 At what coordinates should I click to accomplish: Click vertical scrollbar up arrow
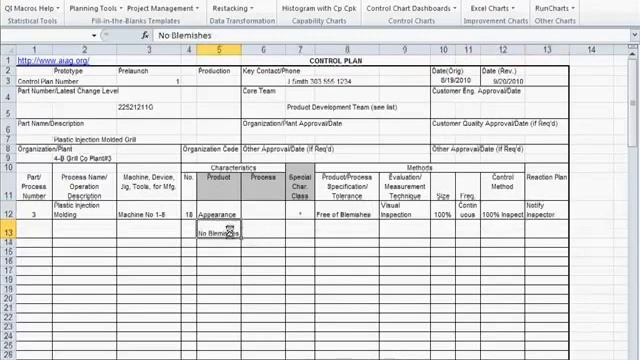pos(633,53)
